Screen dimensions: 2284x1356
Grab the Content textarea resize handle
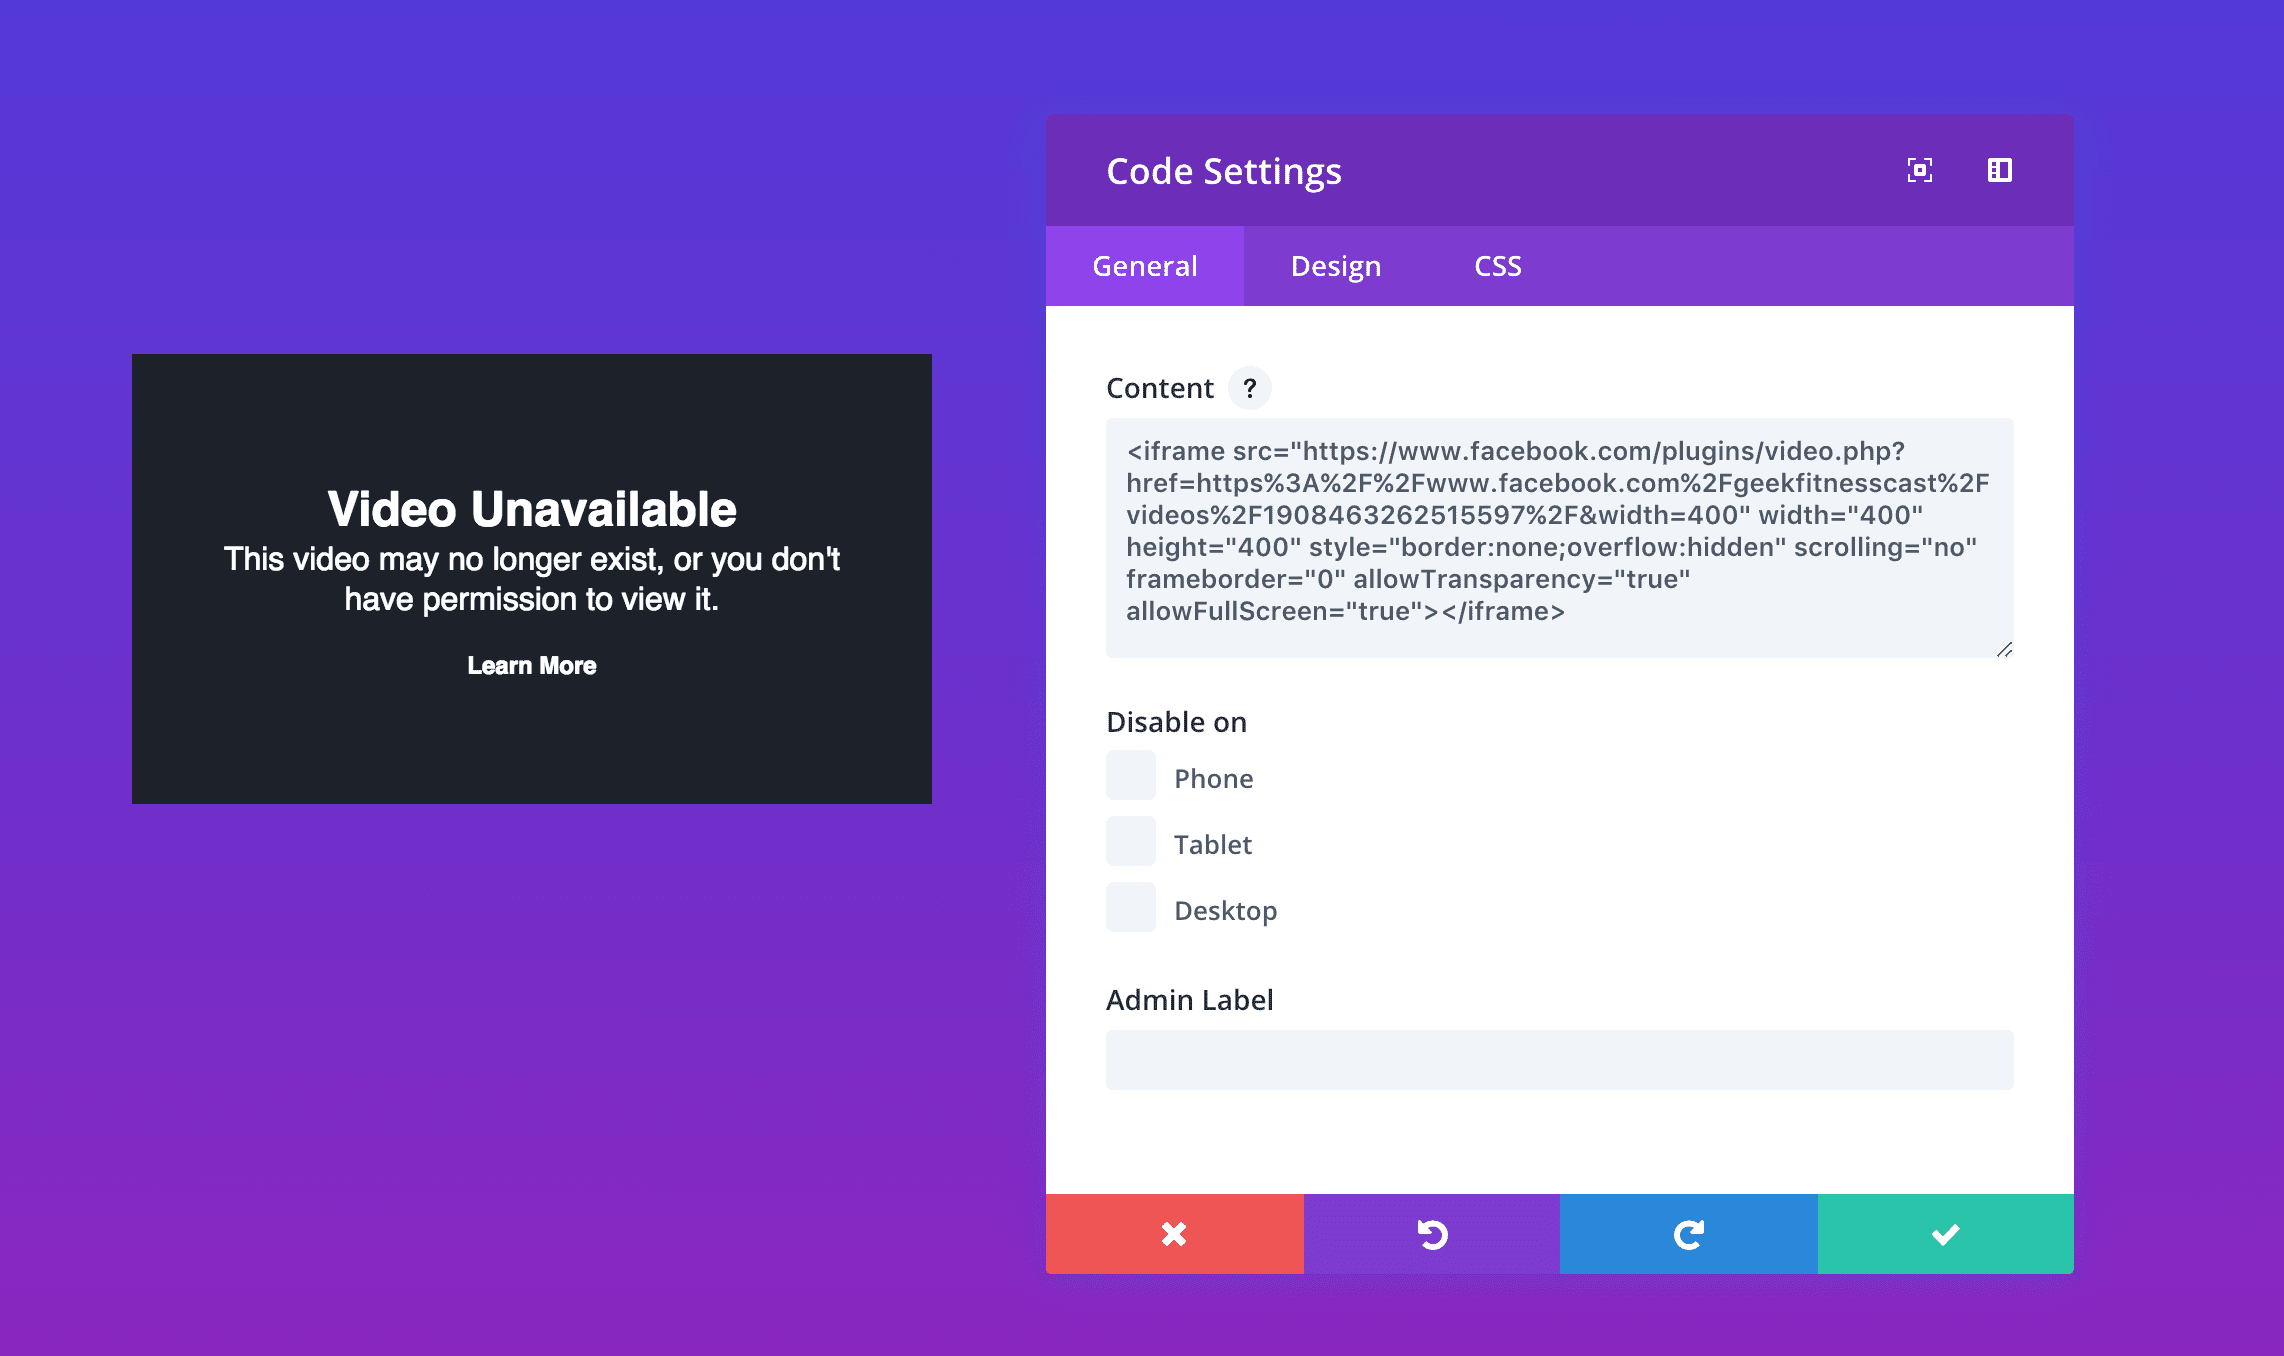tap(2004, 649)
